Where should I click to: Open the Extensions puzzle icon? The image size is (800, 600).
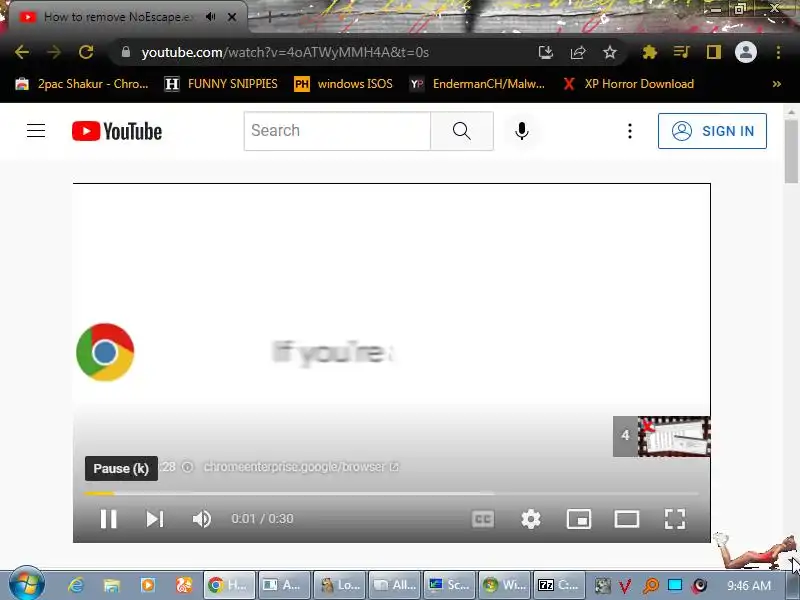(x=649, y=52)
